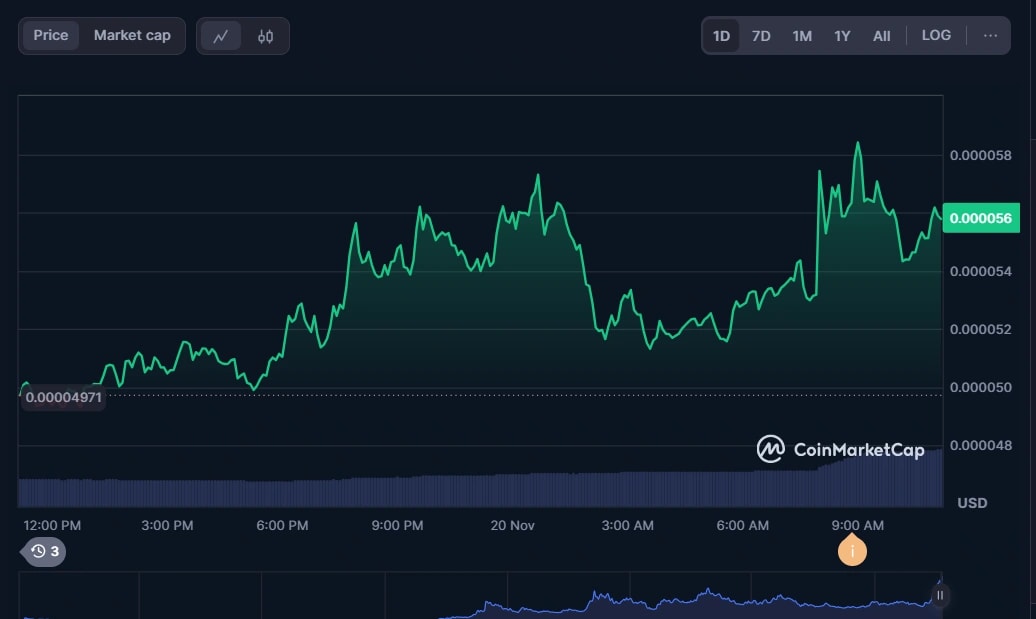Open the three-dot more options menu

pos(990,35)
